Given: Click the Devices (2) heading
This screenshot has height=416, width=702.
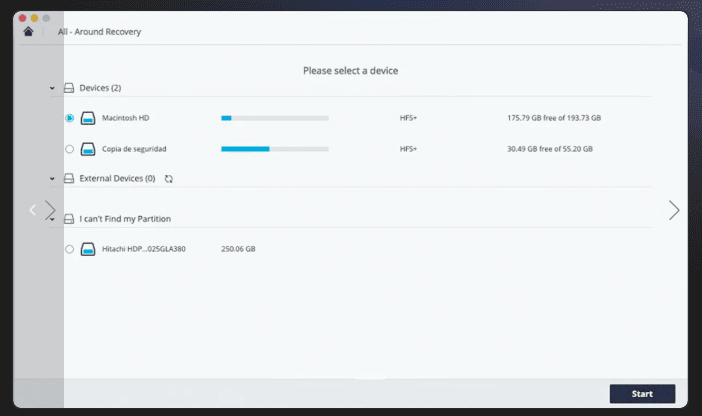Looking at the screenshot, I should click(x=100, y=88).
